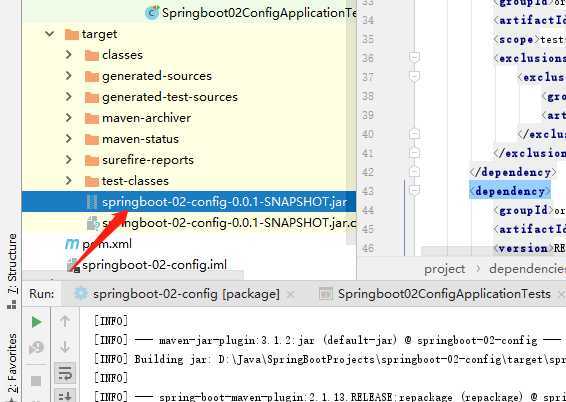The image size is (566, 402).
Task: Click the Maven pom.xml file icon
Action: (72, 244)
